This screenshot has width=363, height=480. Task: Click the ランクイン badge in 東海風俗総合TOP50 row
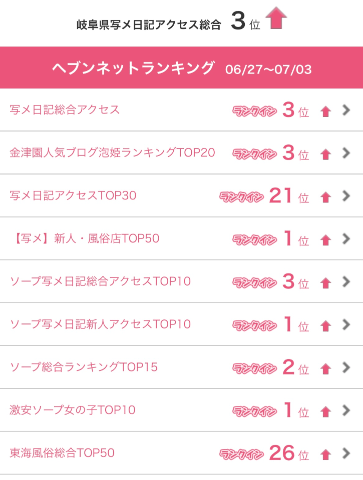[x=242, y=454]
